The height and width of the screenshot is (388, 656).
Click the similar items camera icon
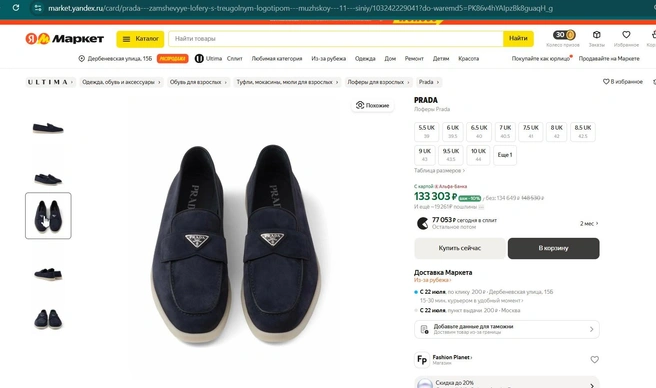[360, 105]
